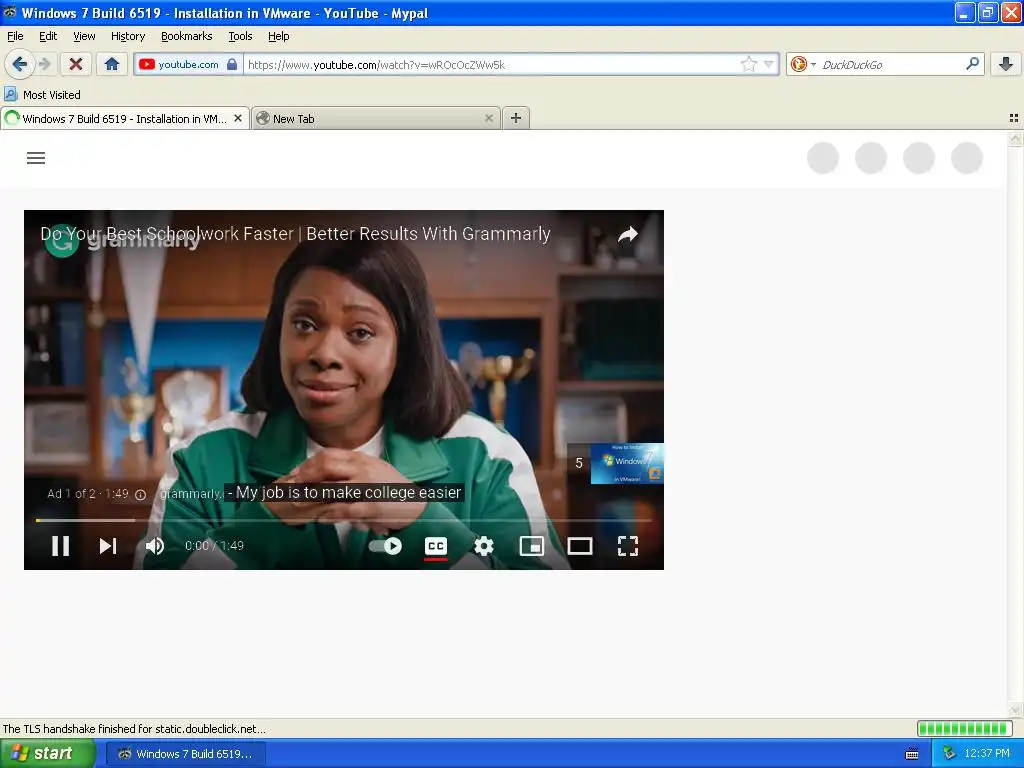
Task: Open the Tools menu
Action: point(240,36)
